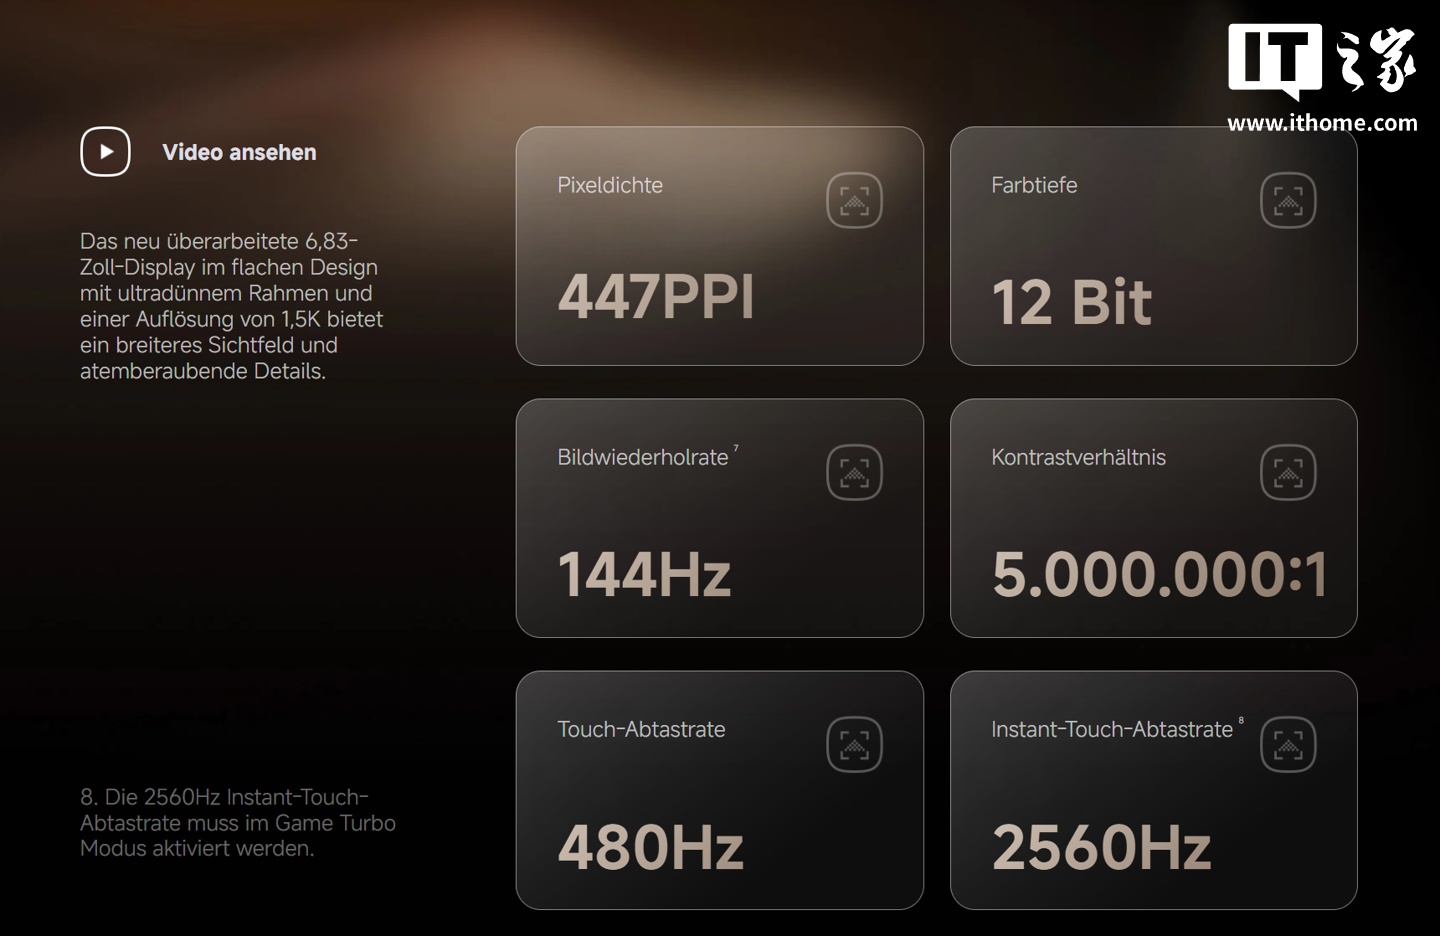Image resolution: width=1440 pixels, height=936 pixels.
Task: Click the expand icon on Touch-Abtastrate card
Action: click(x=854, y=744)
